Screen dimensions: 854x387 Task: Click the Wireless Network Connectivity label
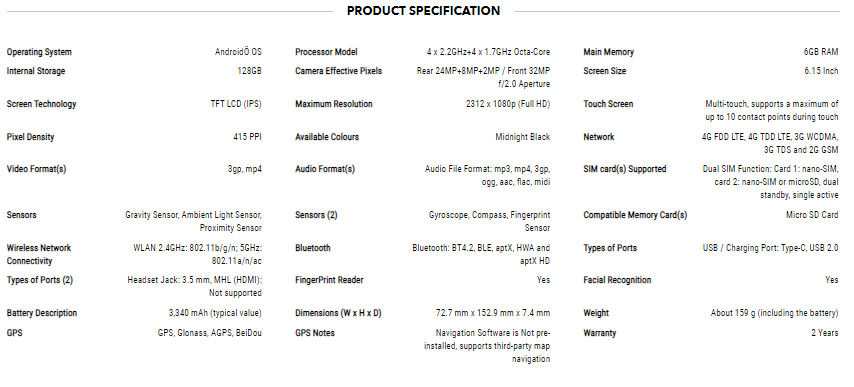[x=39, y=254]
